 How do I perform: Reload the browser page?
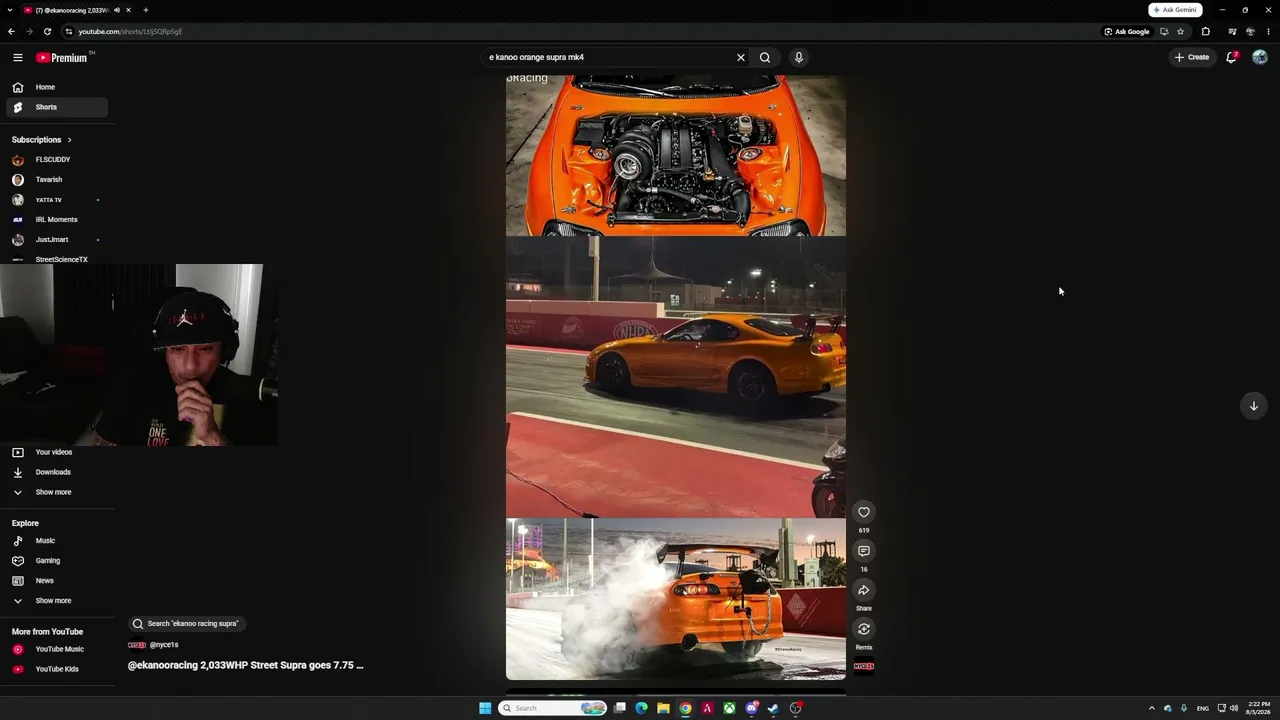point(47,31)
